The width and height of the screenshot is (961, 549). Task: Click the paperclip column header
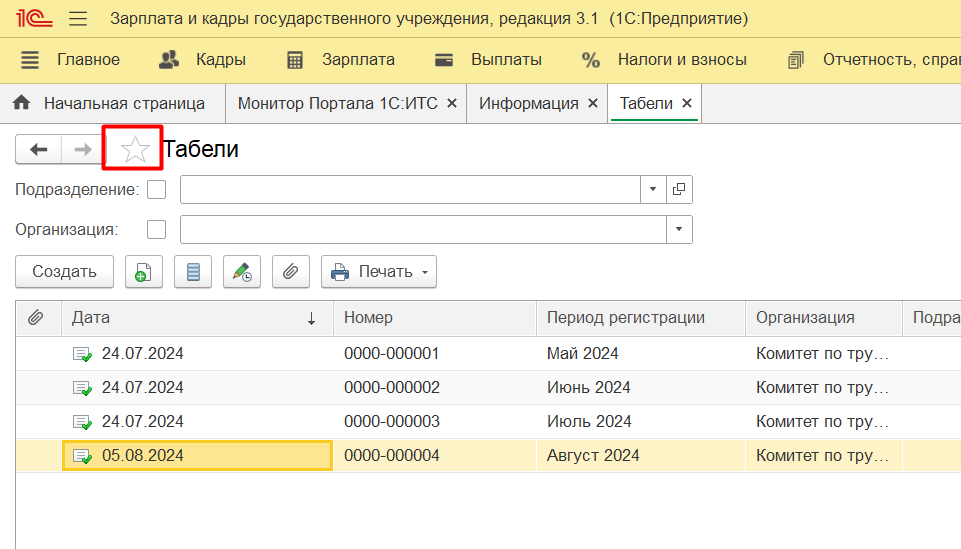pyautogui.click(x=38, y=318)
